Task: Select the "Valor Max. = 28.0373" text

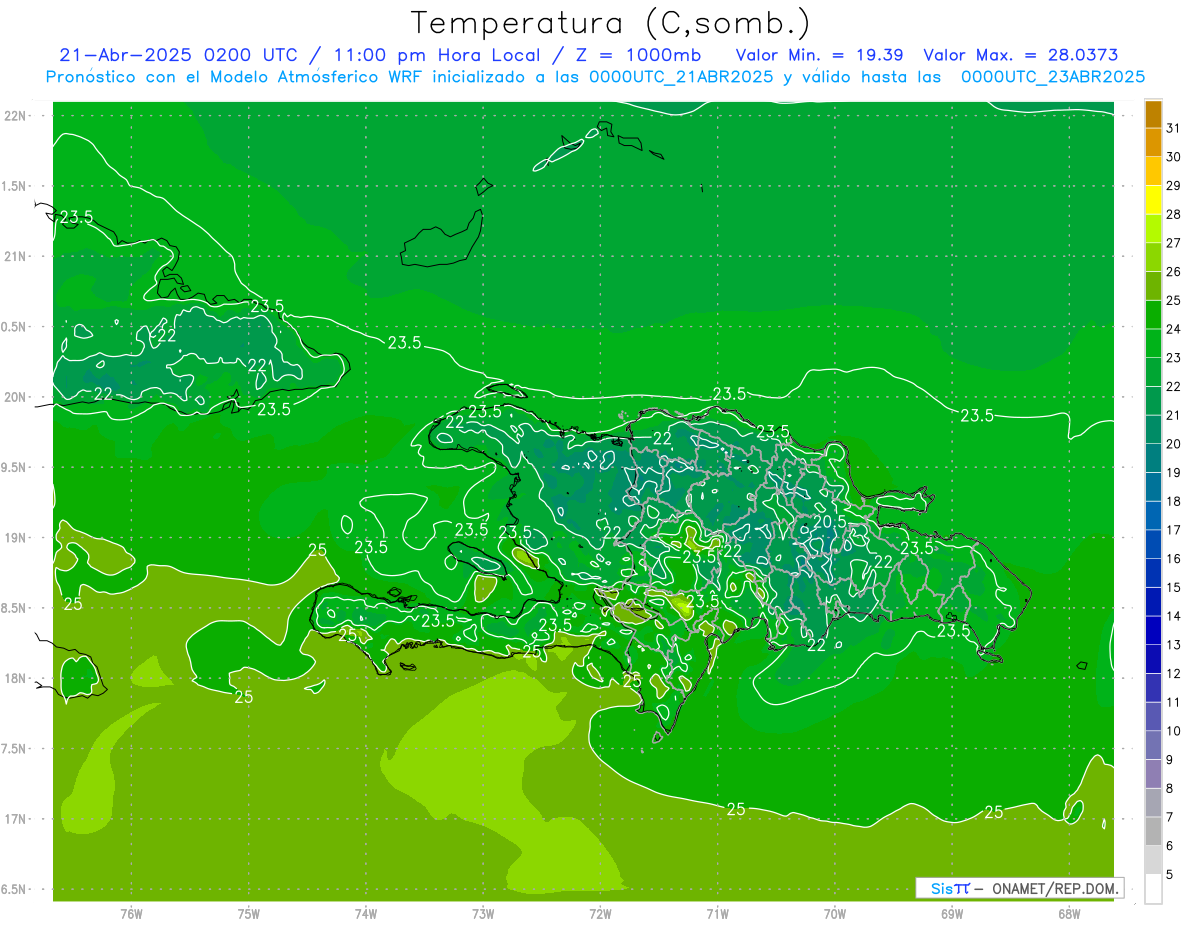Action: [x=1021, y=55]
